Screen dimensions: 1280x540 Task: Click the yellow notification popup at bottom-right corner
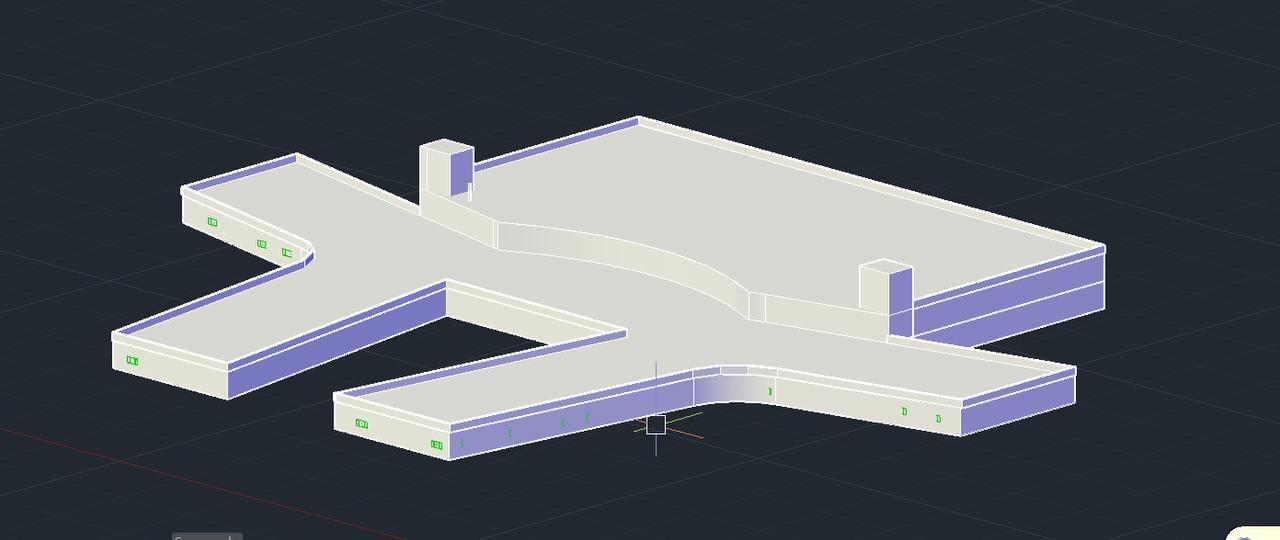[1256, 534]
